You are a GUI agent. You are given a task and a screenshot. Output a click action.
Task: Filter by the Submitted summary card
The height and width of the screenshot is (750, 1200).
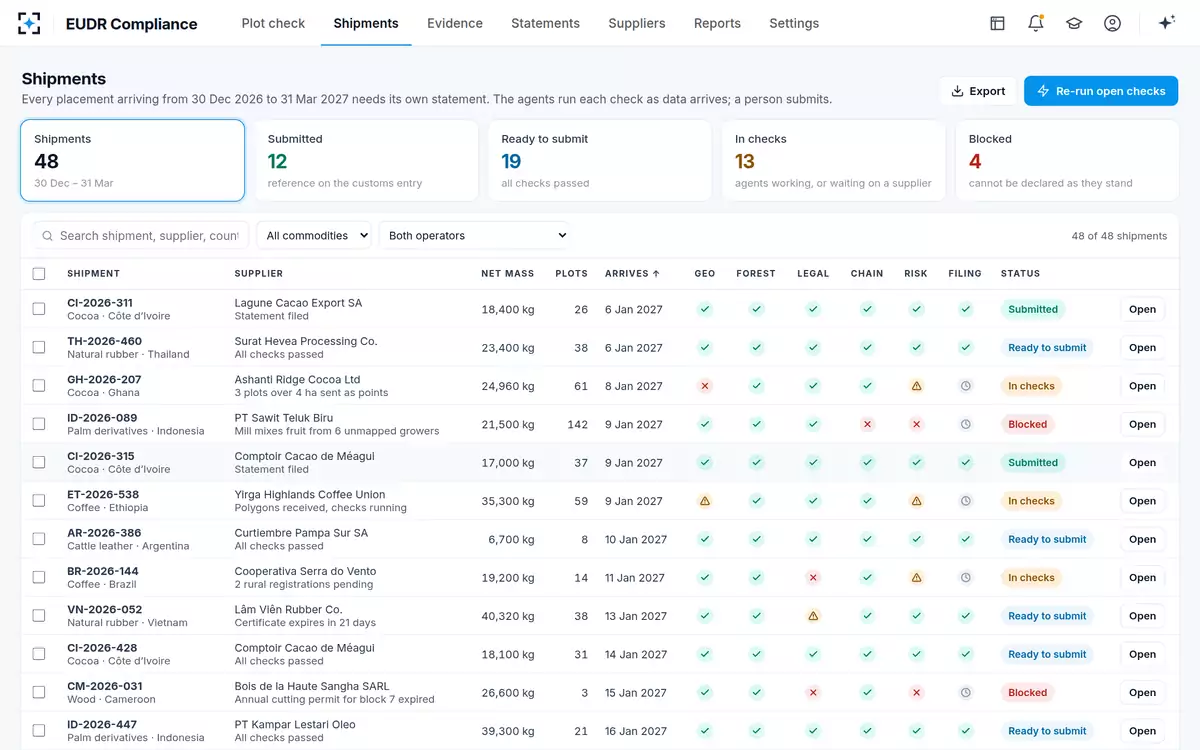coord(366,161)
